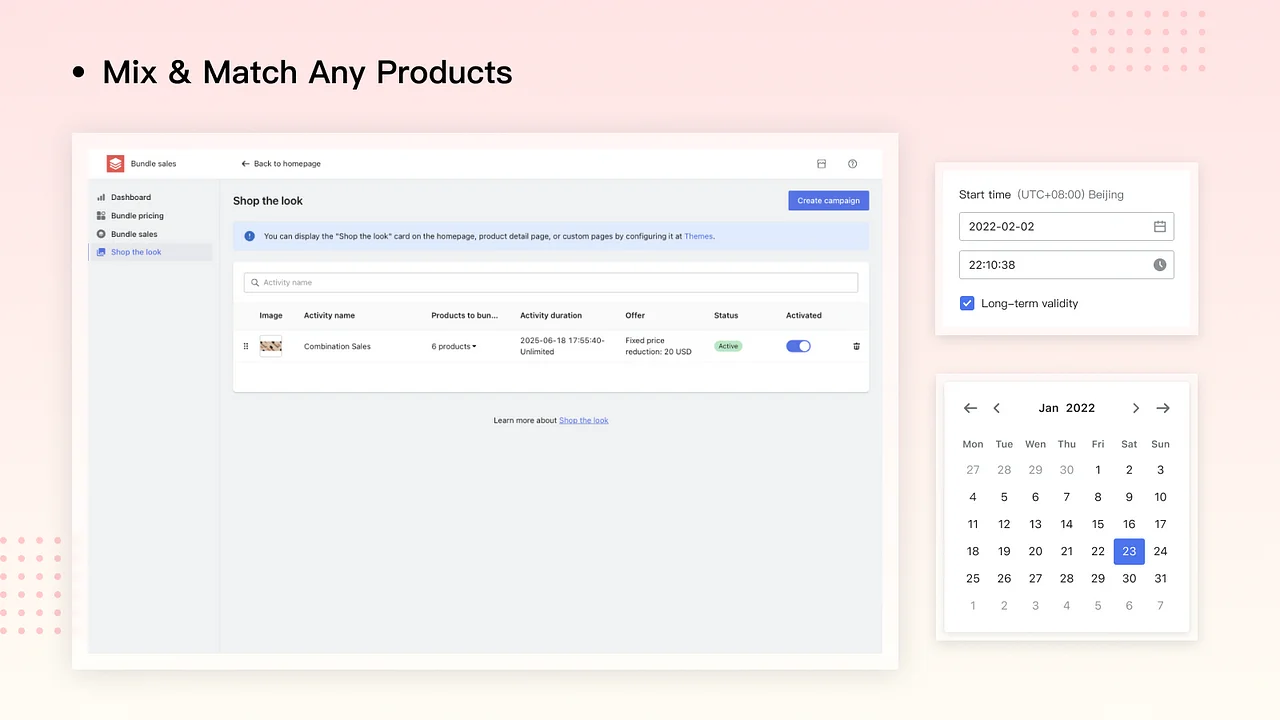The height and width of the screenshot is (720, 1280).
Task: Go to next month in the calendar
Action: point(1135,408)
